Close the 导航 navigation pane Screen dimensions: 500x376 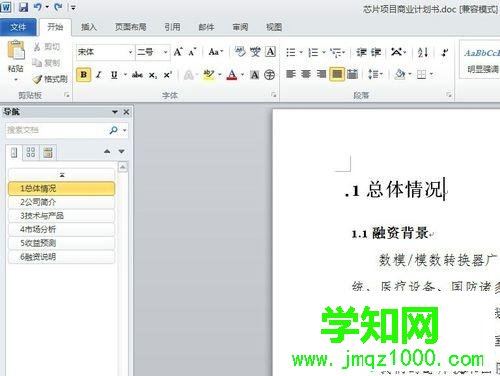[x=126, y=112]
